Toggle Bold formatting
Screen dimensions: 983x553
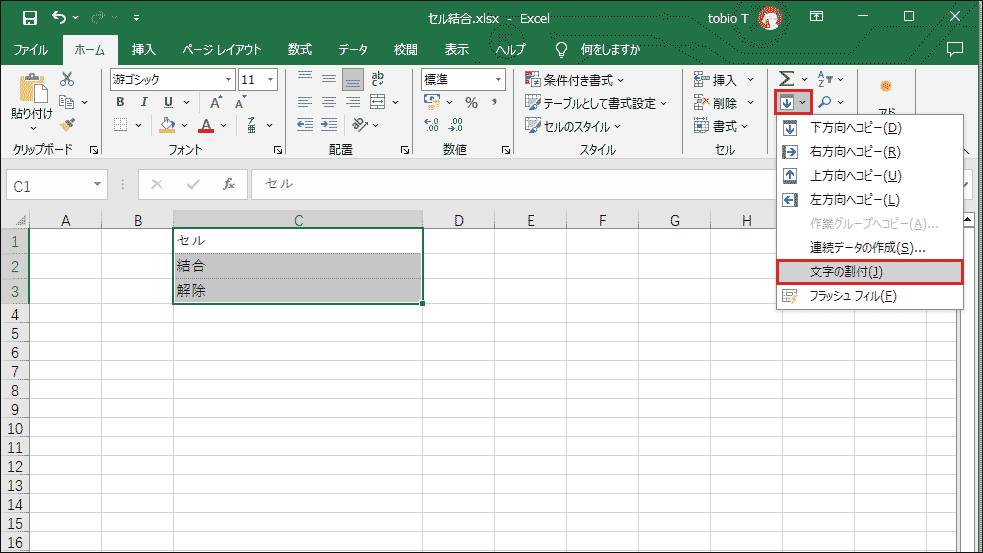pyautogui.click(x=120, y=102)
